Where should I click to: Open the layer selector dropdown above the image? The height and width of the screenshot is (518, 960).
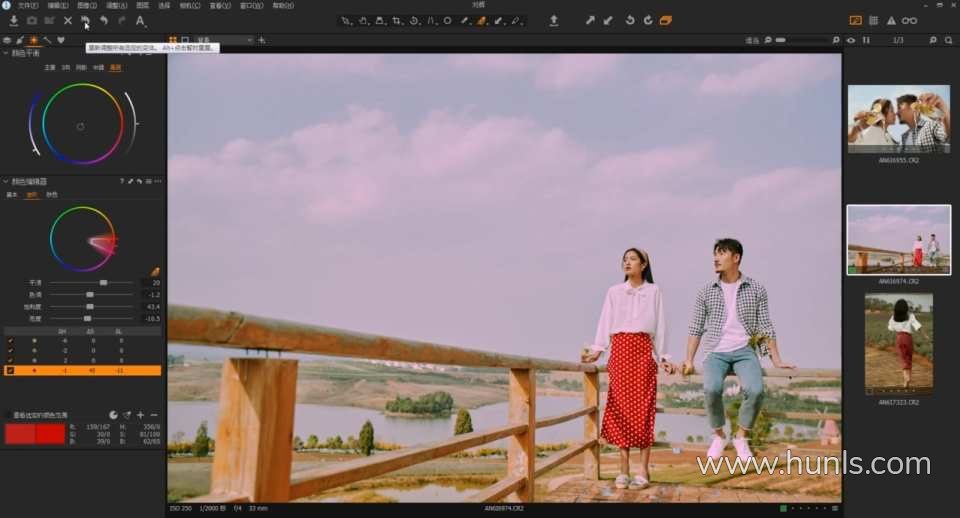(224, 40)
